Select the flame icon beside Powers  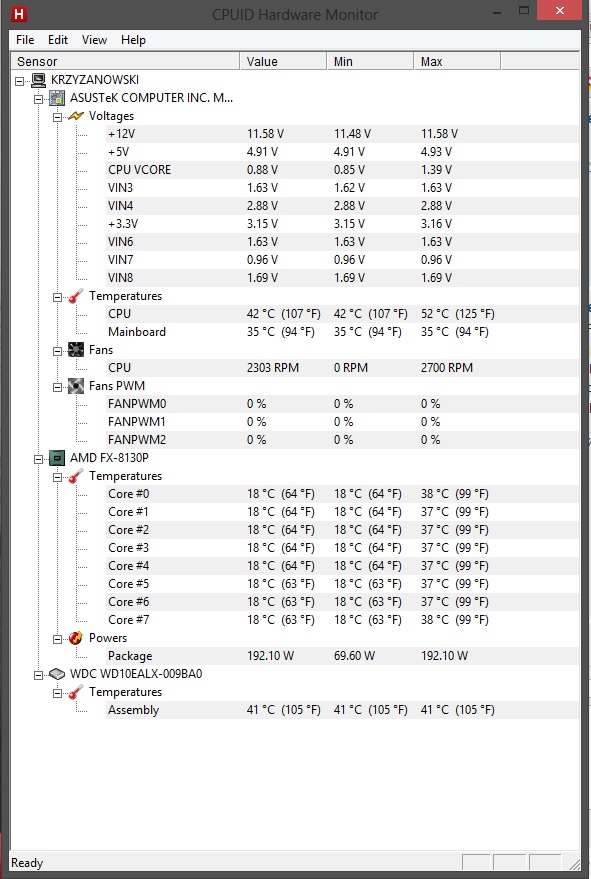76,638
